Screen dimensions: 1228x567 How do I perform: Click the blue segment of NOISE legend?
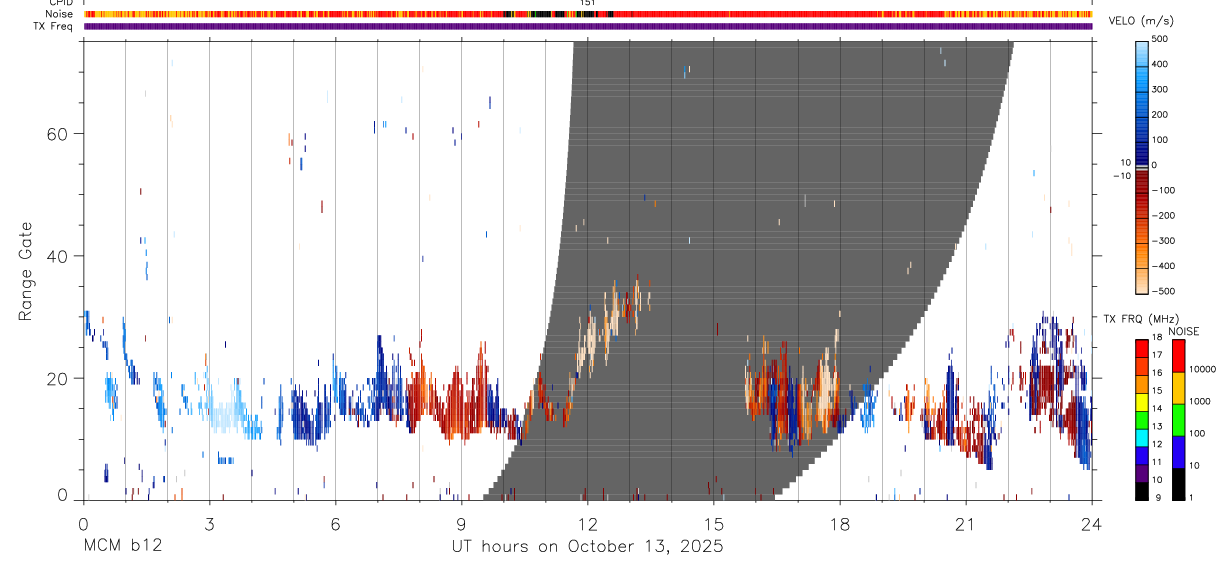[1178, 452]
